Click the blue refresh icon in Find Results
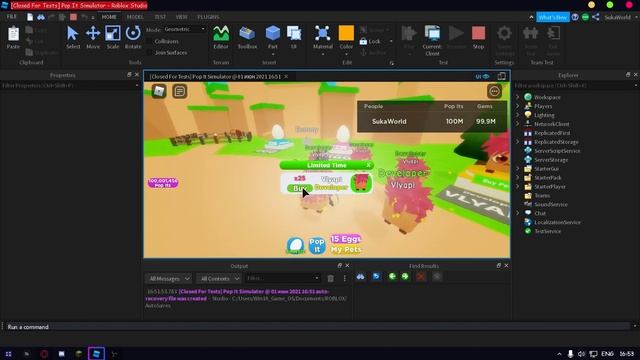 pos(376,276)
